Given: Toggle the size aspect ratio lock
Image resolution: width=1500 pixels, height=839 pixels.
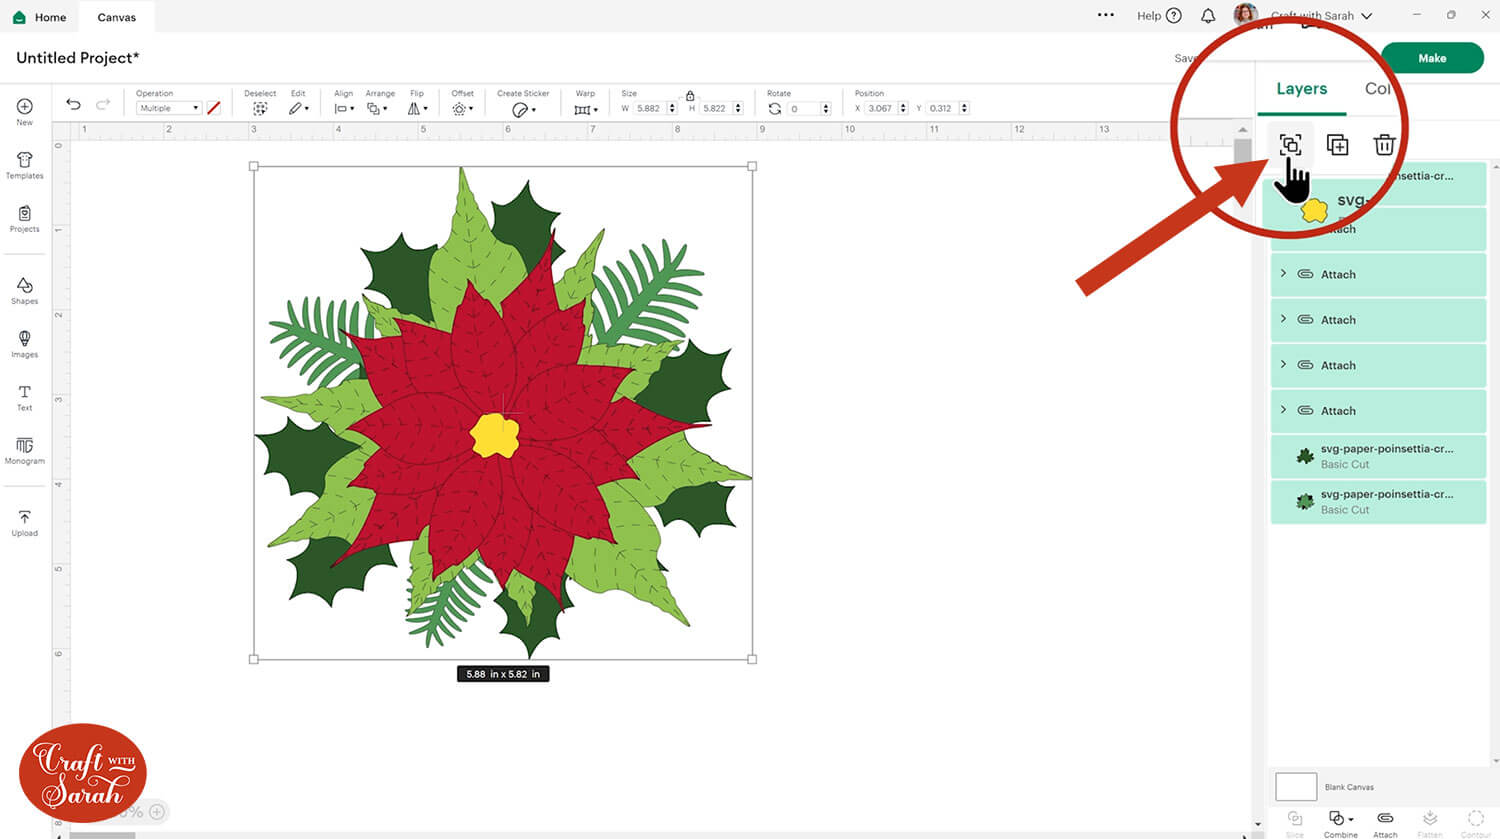Looking at the screenshot, I should pos(690,95).
